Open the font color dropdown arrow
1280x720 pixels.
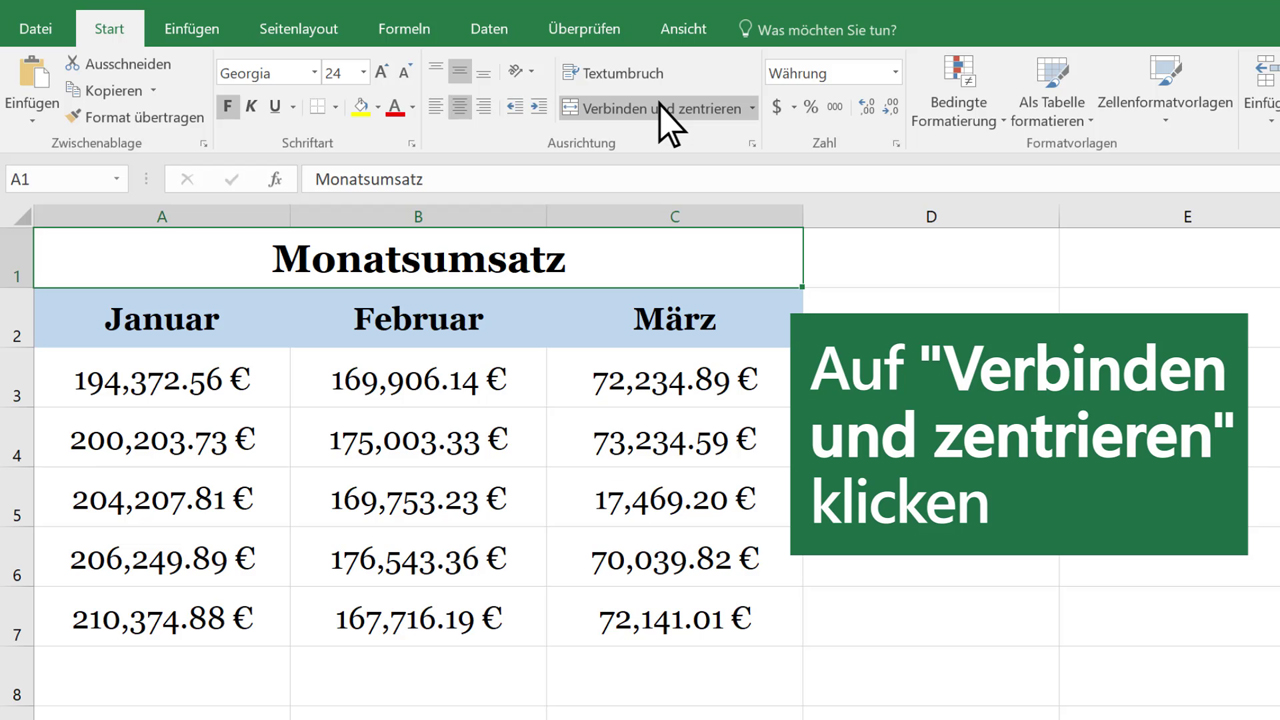click(x=413, y=106)
